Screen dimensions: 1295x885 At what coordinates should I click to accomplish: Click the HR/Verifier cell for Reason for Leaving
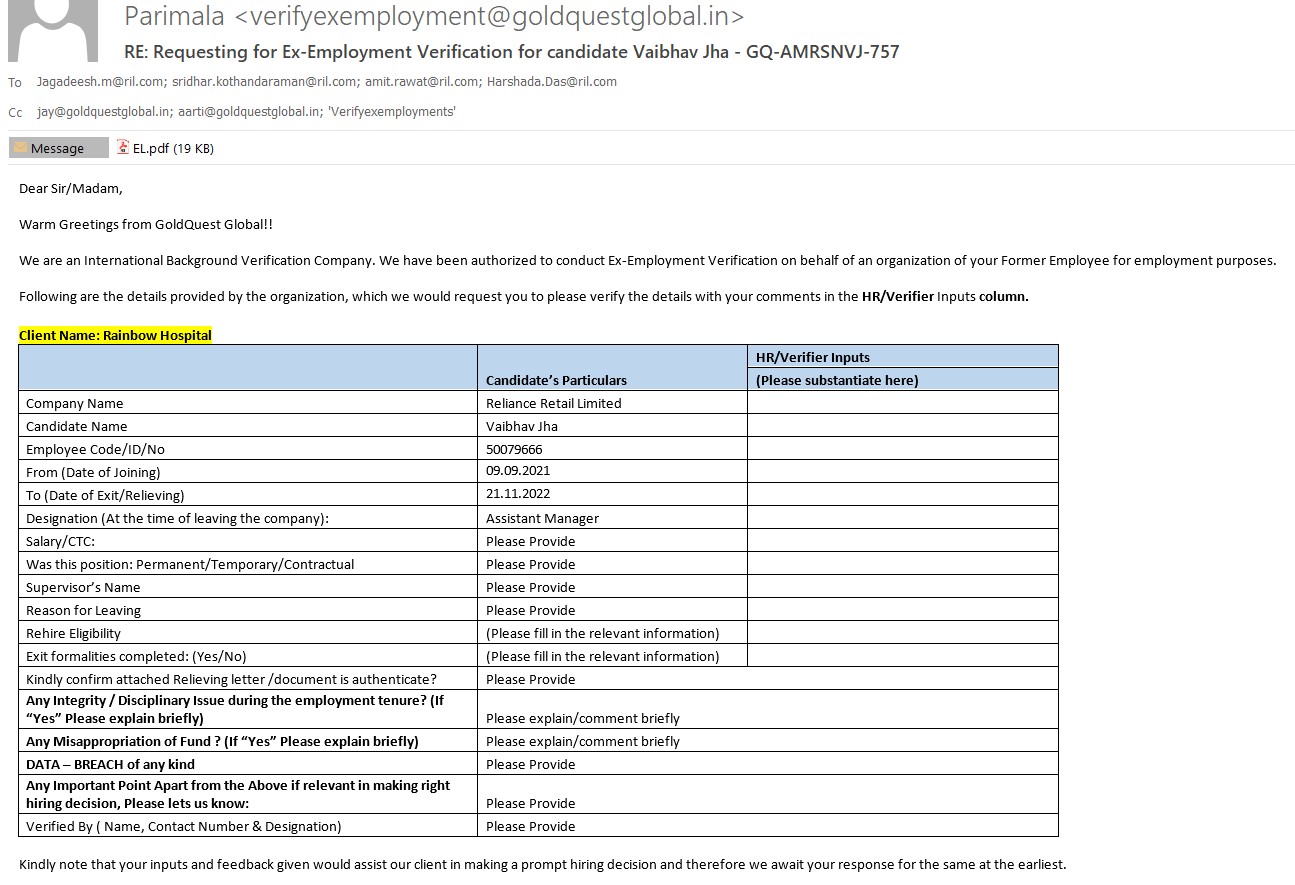coord(901,610)
